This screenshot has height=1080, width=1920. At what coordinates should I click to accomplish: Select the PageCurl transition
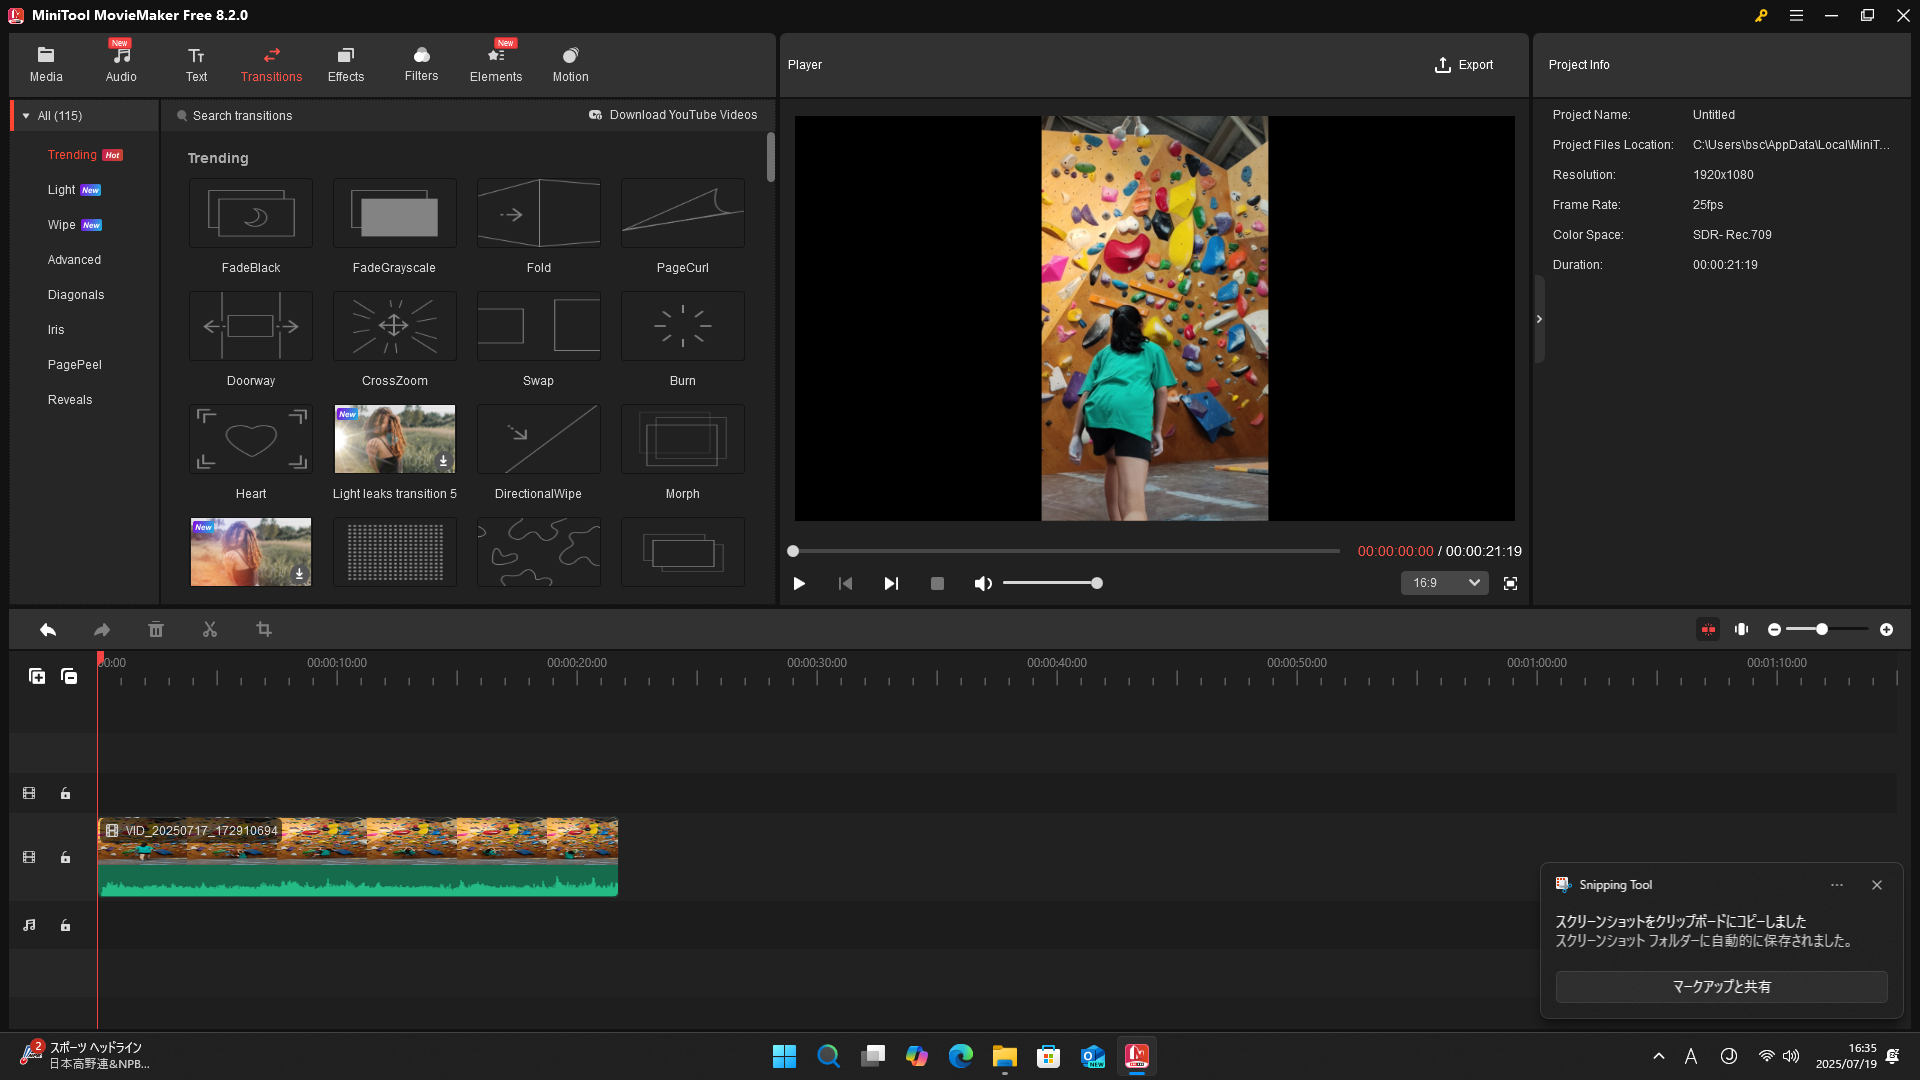coord(683,213)
